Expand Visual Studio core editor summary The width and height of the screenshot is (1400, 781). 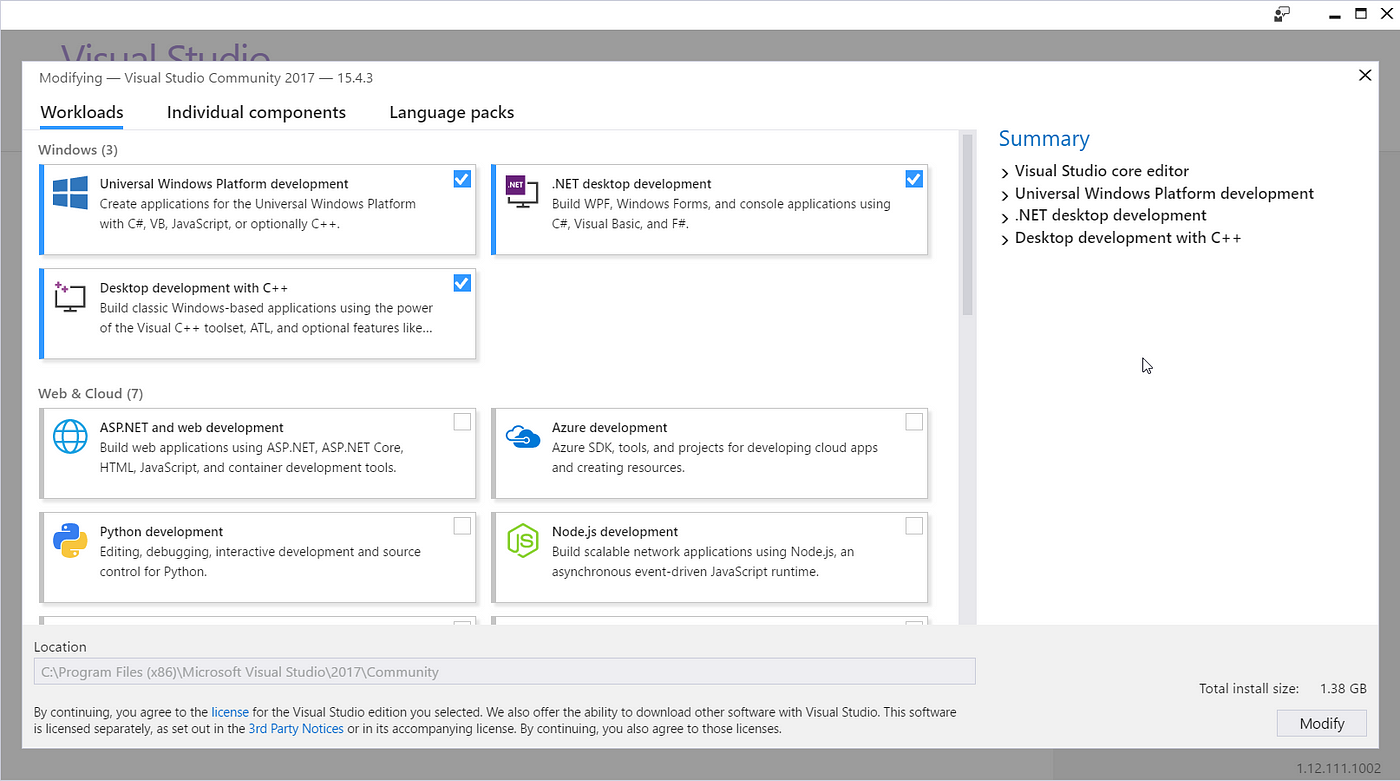click(1005, 172)
